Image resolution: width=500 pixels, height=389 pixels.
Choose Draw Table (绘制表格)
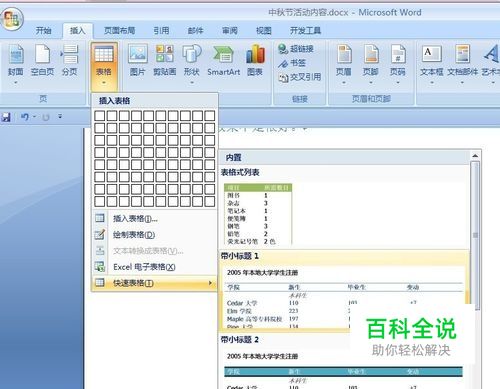(x=154, y=235)
